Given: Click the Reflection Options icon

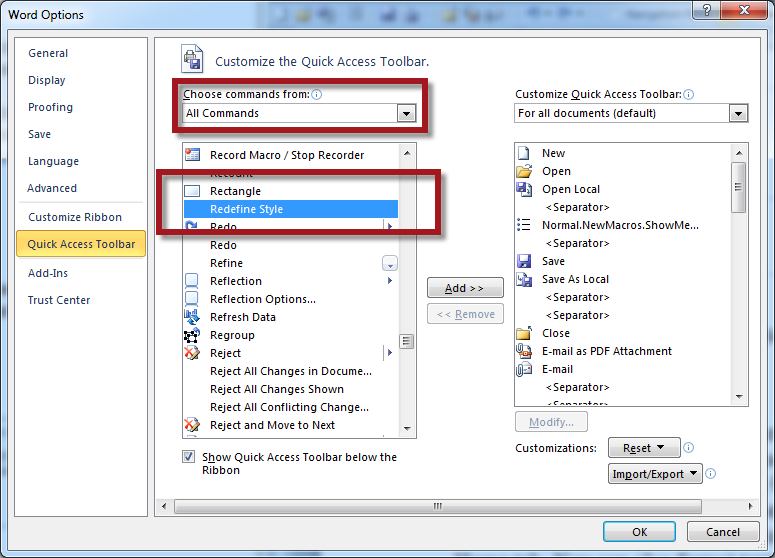Looking at the screenshot, I should pos(191,299).
